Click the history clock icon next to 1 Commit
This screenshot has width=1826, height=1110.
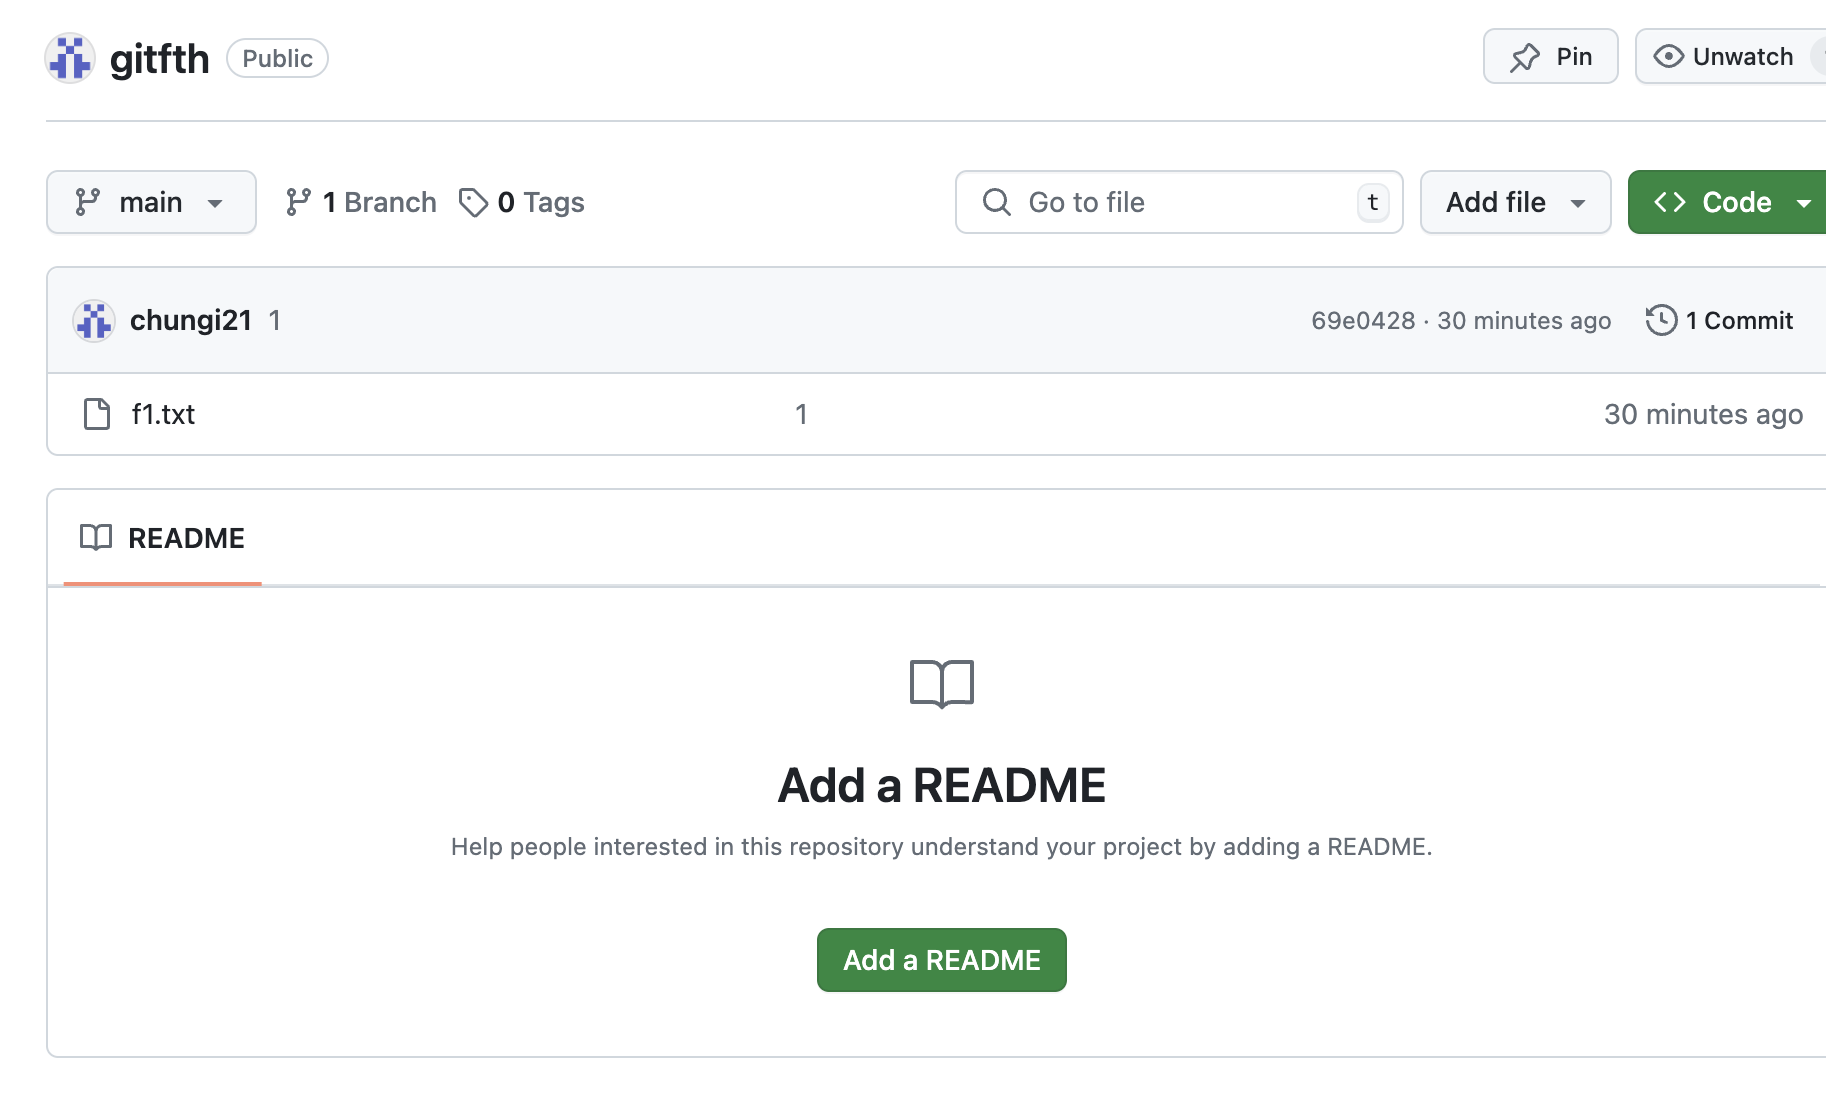point(1661,320)
